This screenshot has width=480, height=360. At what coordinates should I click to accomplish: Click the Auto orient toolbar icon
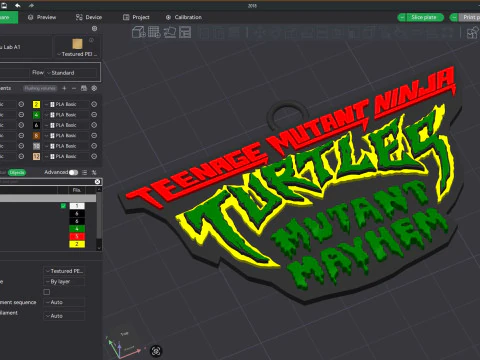click(x=170, y=32)
